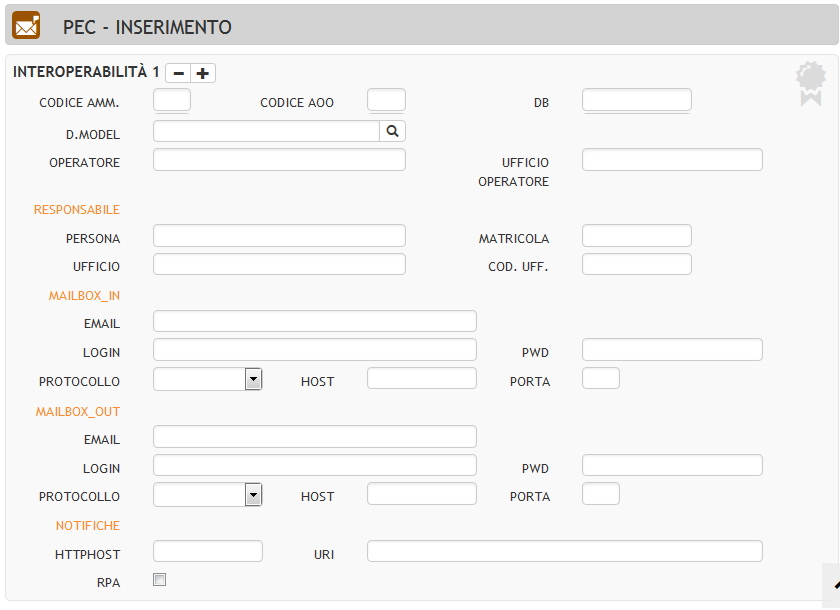Focus the Codice AOO field

[x=386, y=100]
